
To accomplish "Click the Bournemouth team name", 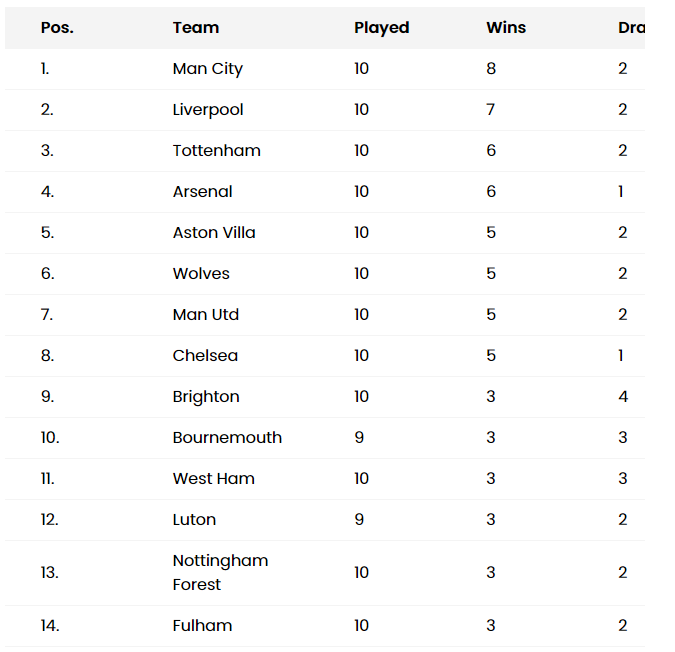I will [227, 438].
